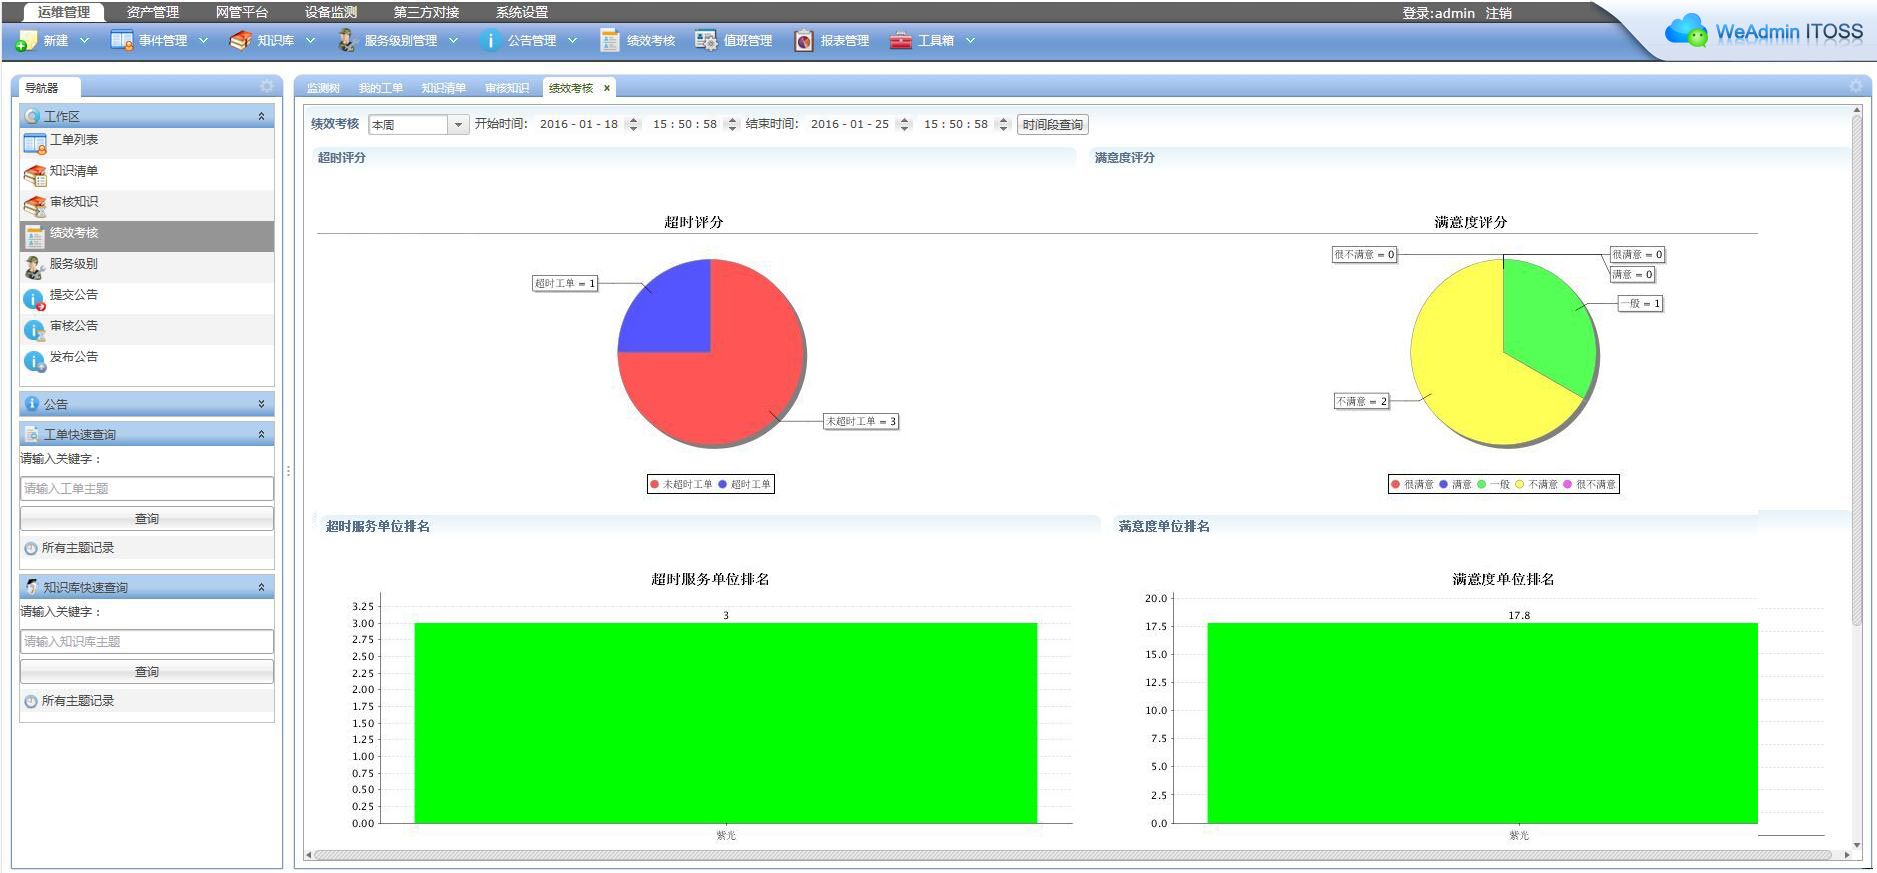
Task: Click the 注销 logout link
Action: [x=1498, y=13]
